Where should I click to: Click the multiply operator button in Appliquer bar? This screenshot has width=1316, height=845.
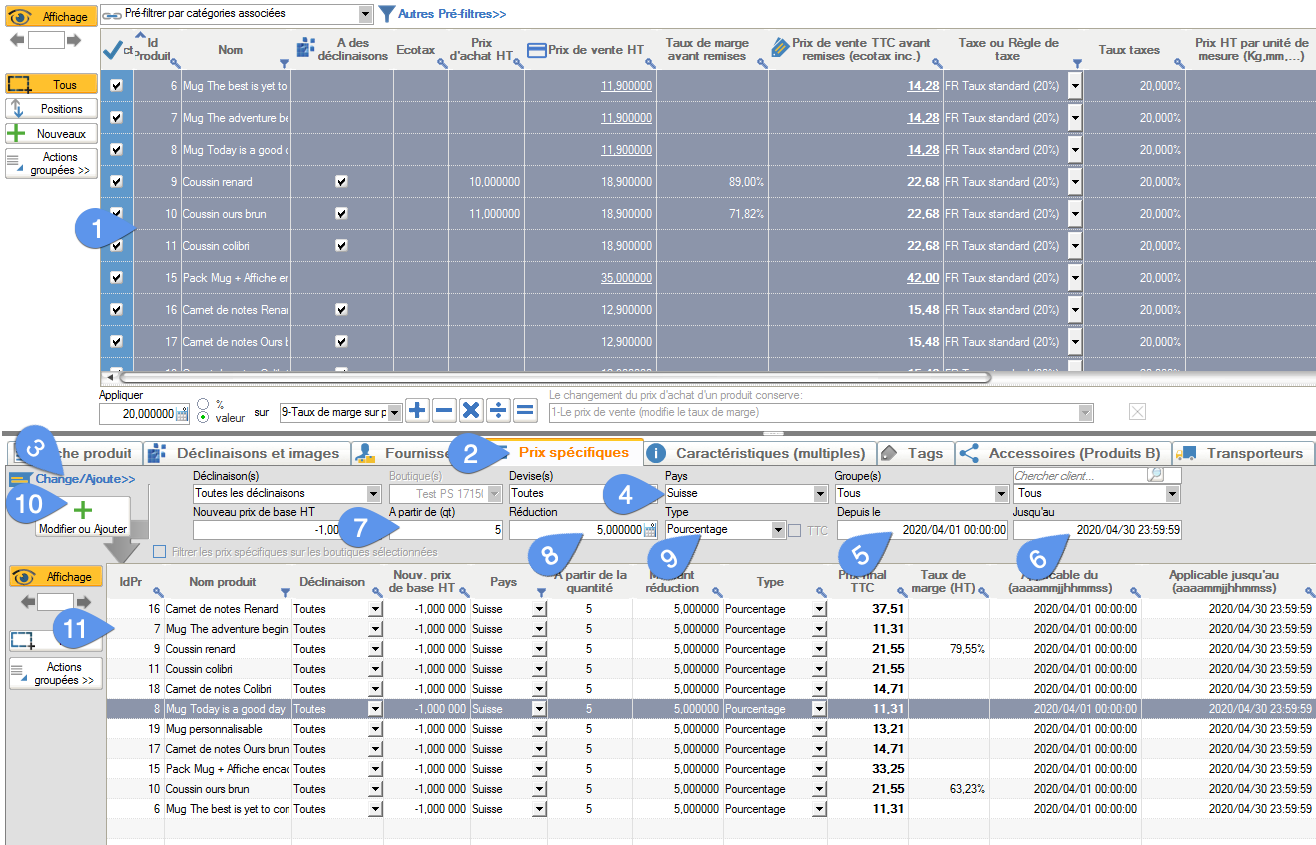tap(471, 411)
